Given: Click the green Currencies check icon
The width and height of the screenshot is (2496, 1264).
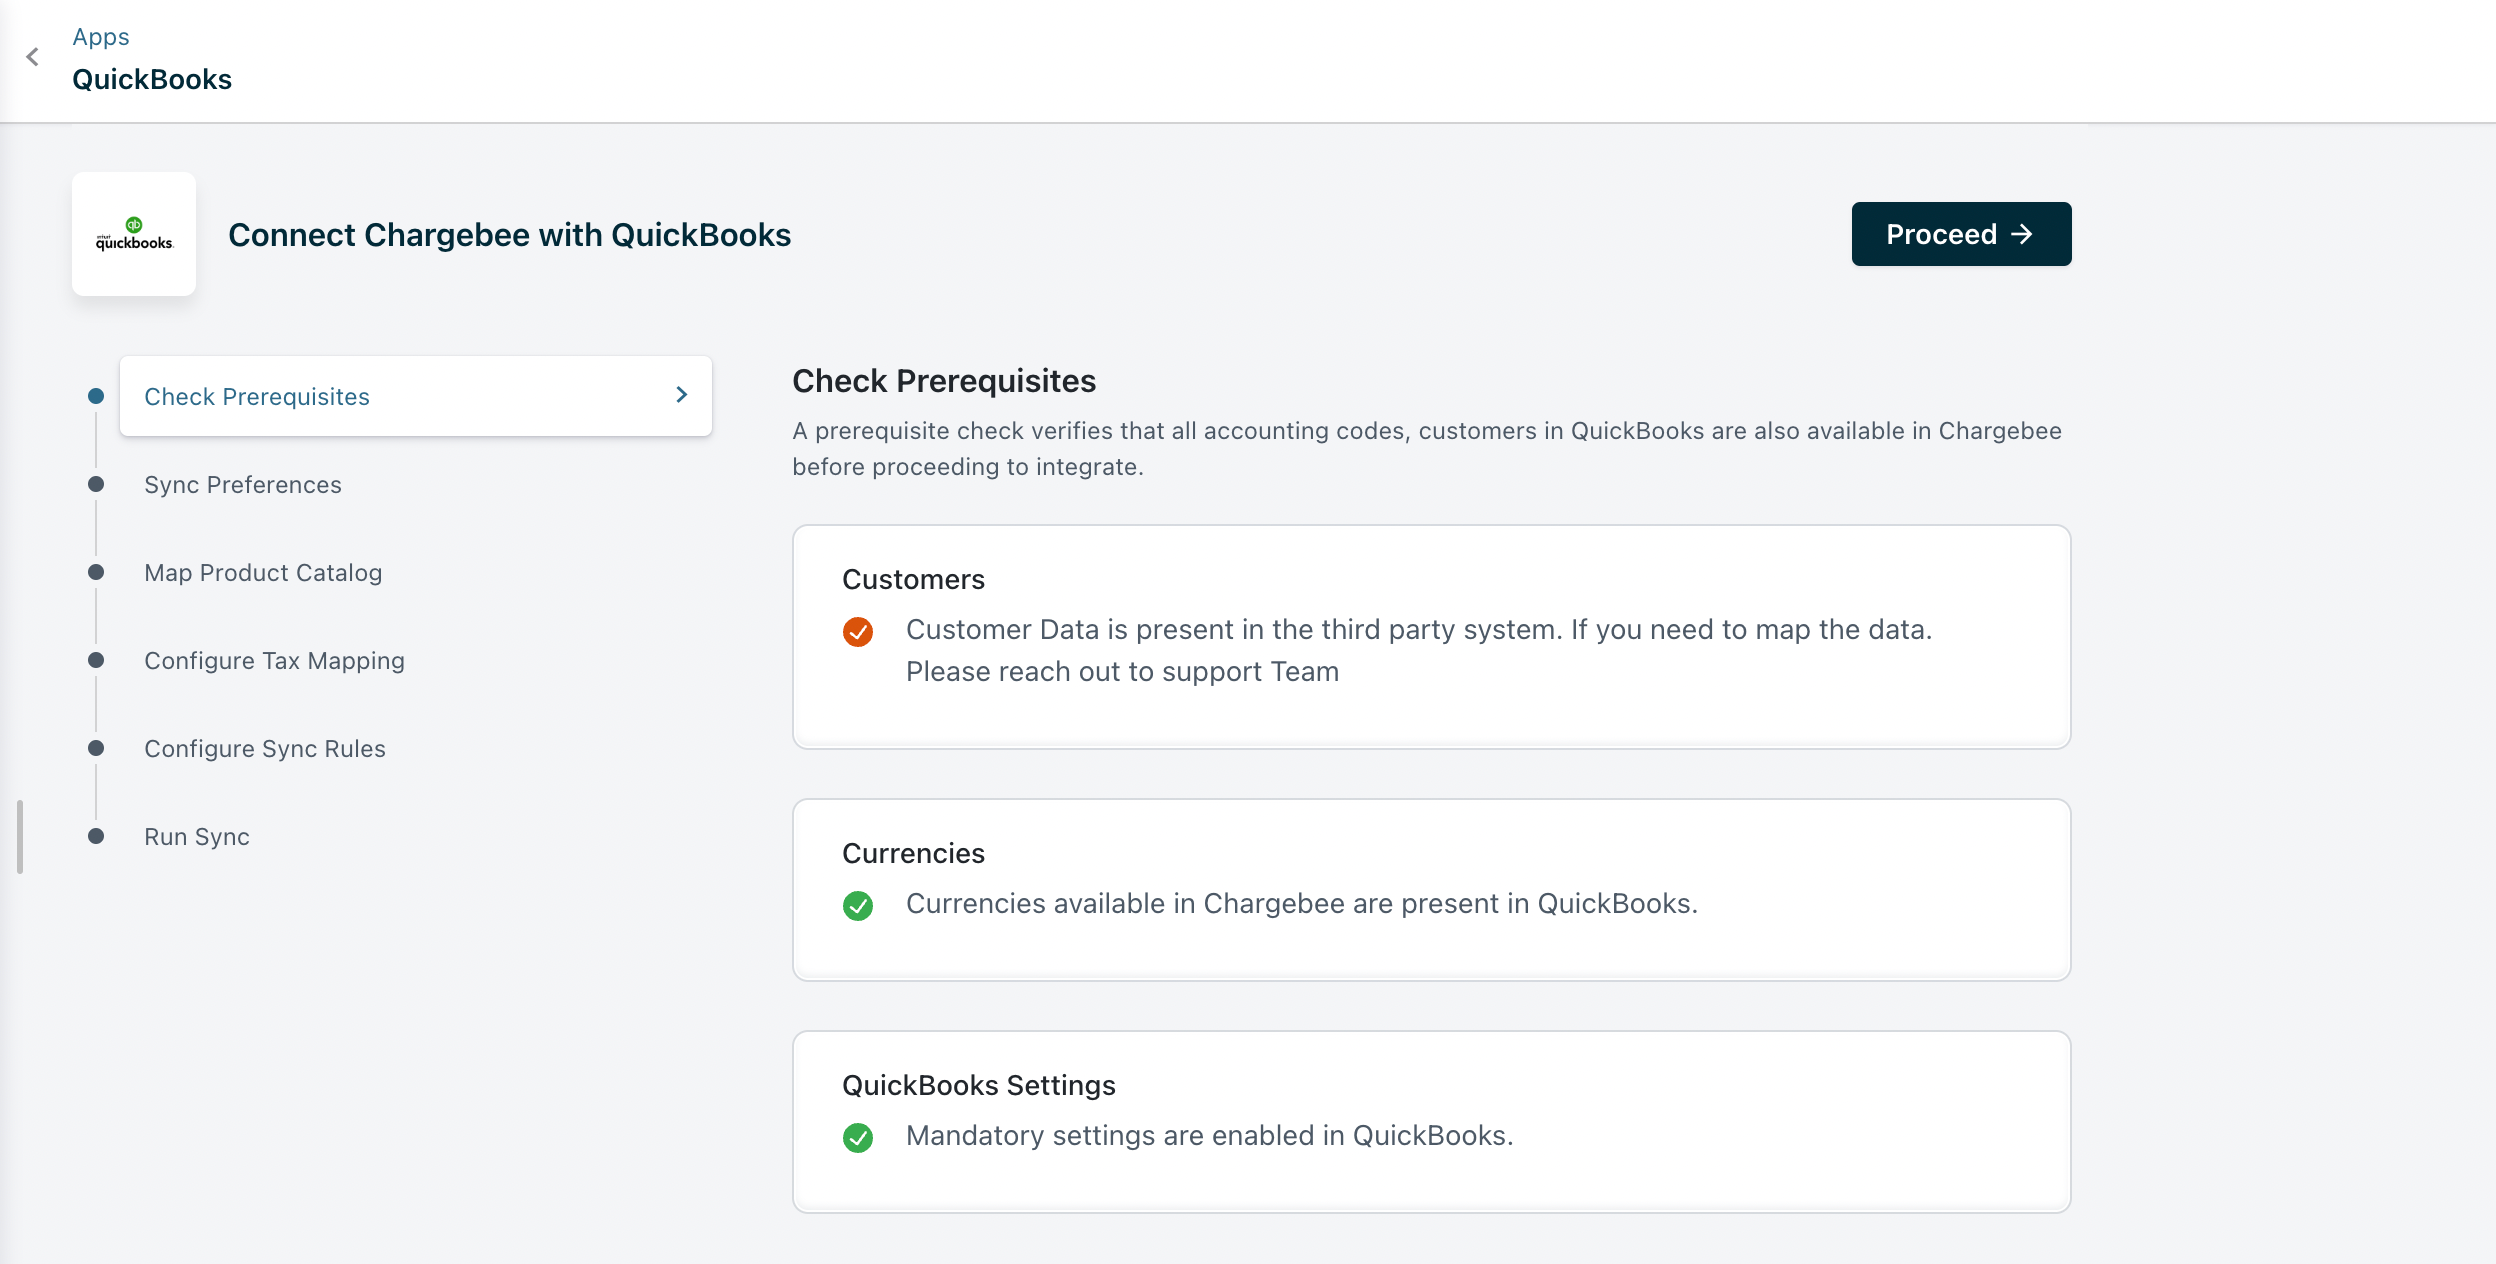Looking at the screenshot, I should pyautogui.click(x=858, y=906).
